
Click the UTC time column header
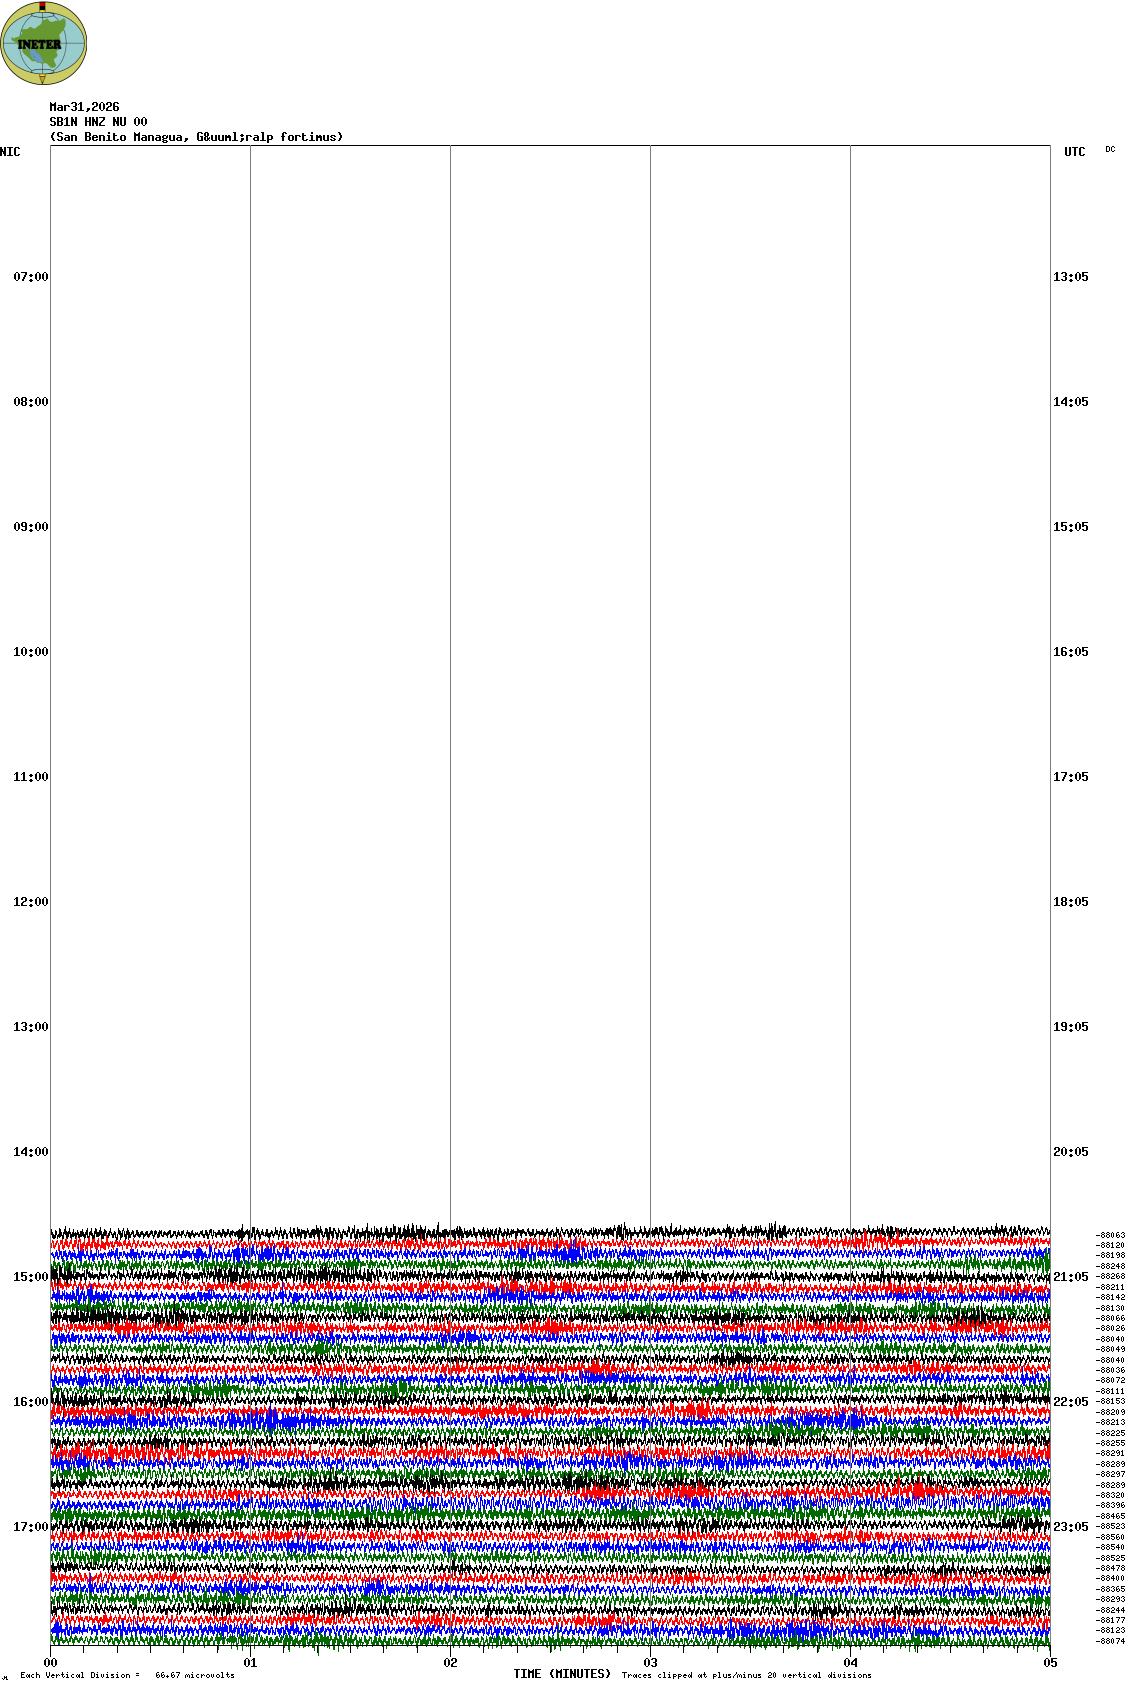click(x=1074, y=152)
